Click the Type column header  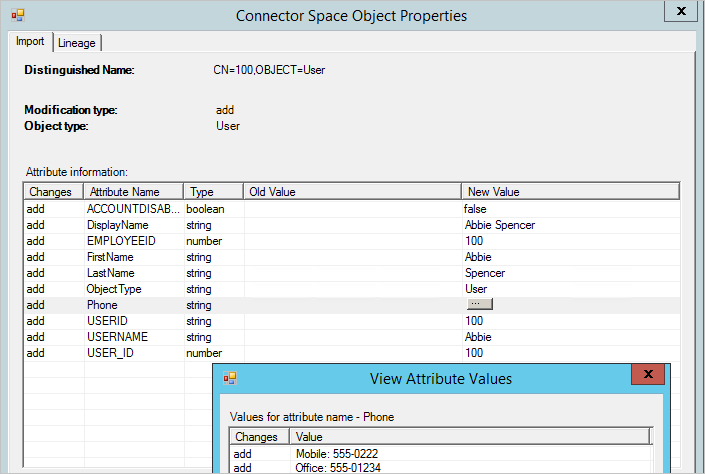tap(214, 192)
